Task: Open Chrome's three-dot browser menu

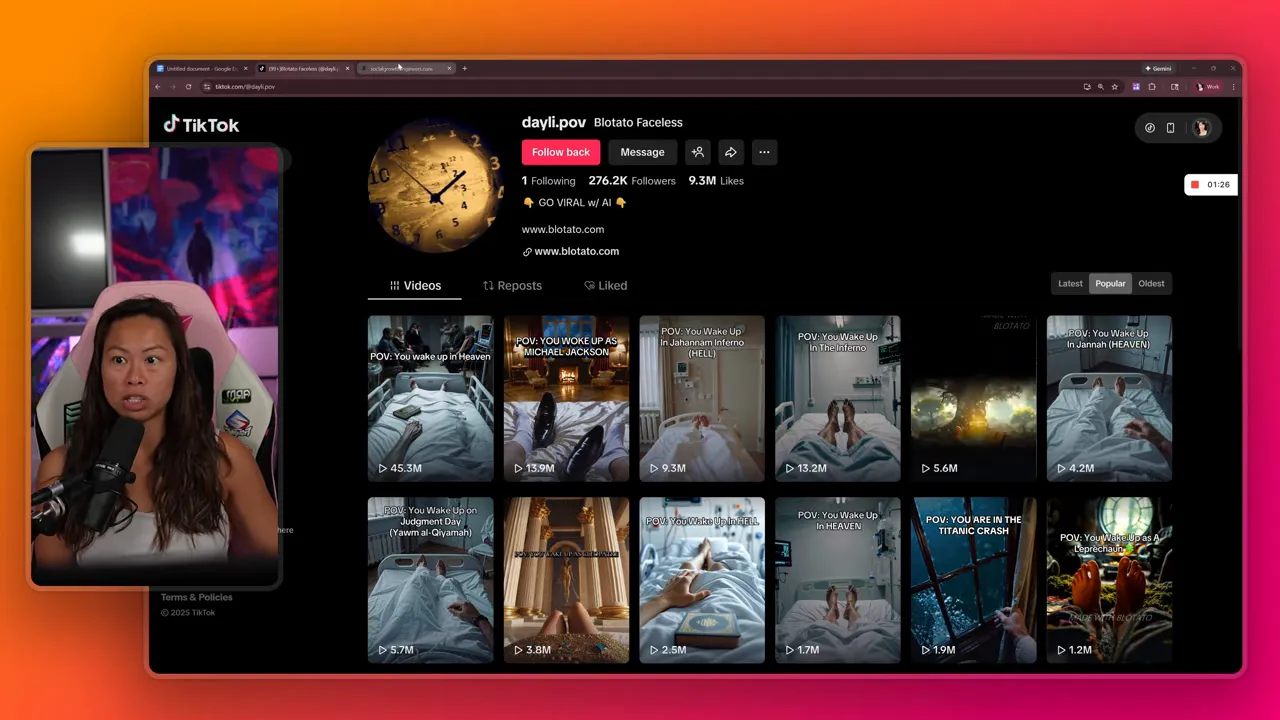Action: pyautogui.click(x=1233, y=87)
